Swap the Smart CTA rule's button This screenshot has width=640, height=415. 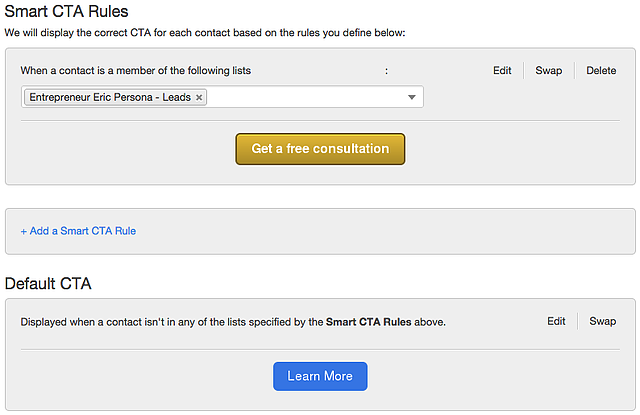(548, 71)
